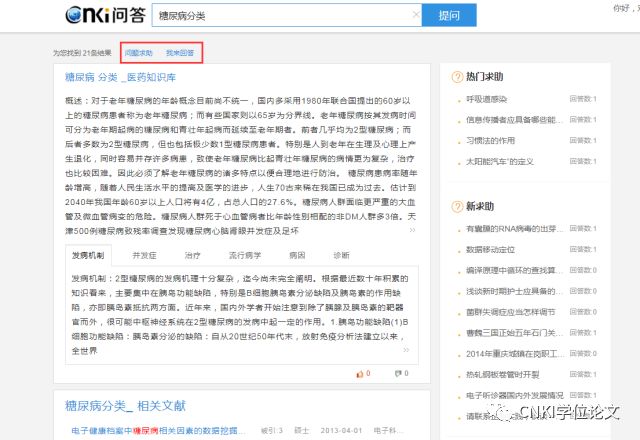Click the thumbs-up like icon
This screenshot has width=640, height=440.
coord(360,373)
